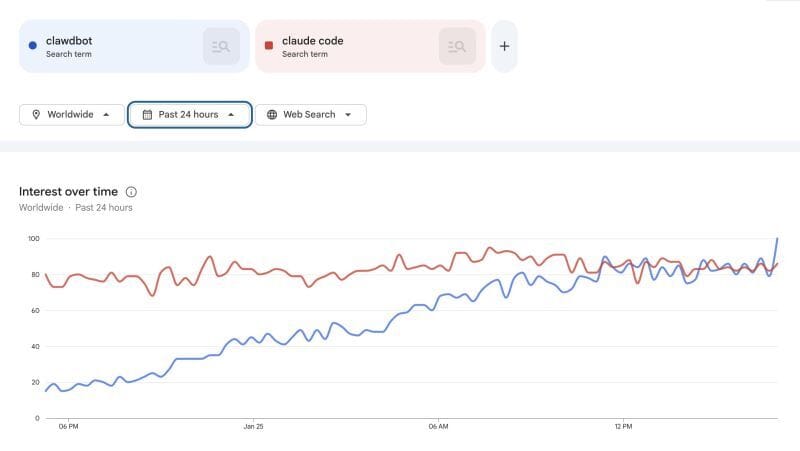Click the 06 AM marker on time axis
The height and width of the screenshot is (451, 800).
[x=438, y=426]
